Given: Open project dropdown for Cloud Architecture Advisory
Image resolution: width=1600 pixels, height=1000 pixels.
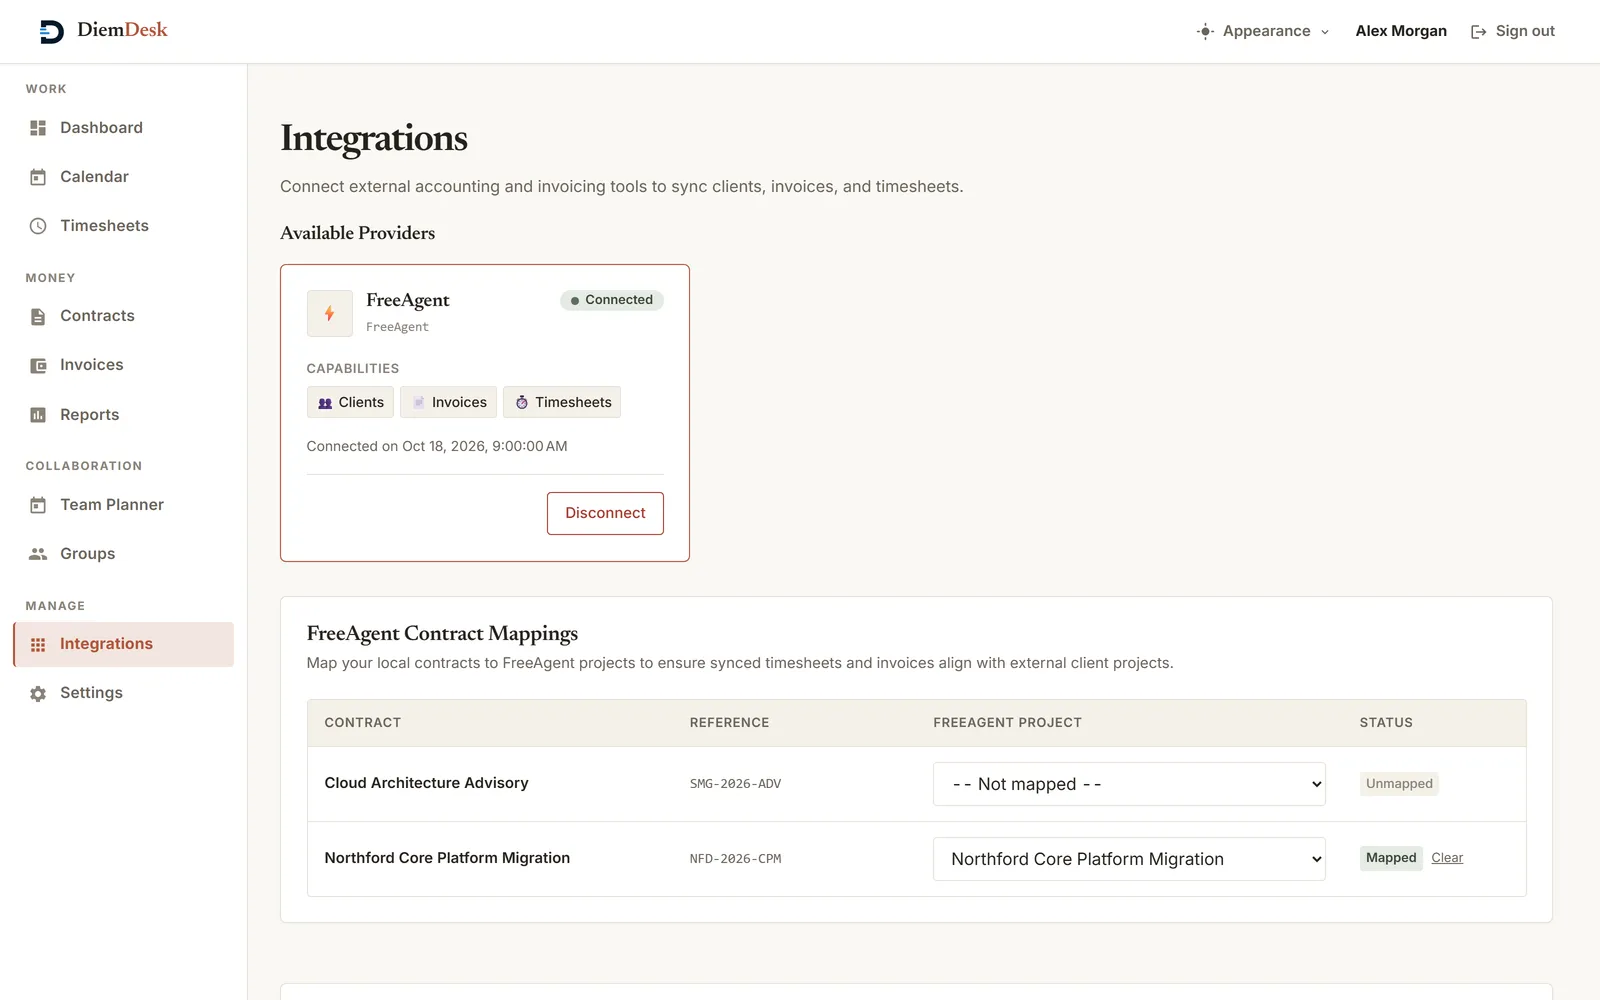Looking at the screenshot, I should (x=1129, y=784).
